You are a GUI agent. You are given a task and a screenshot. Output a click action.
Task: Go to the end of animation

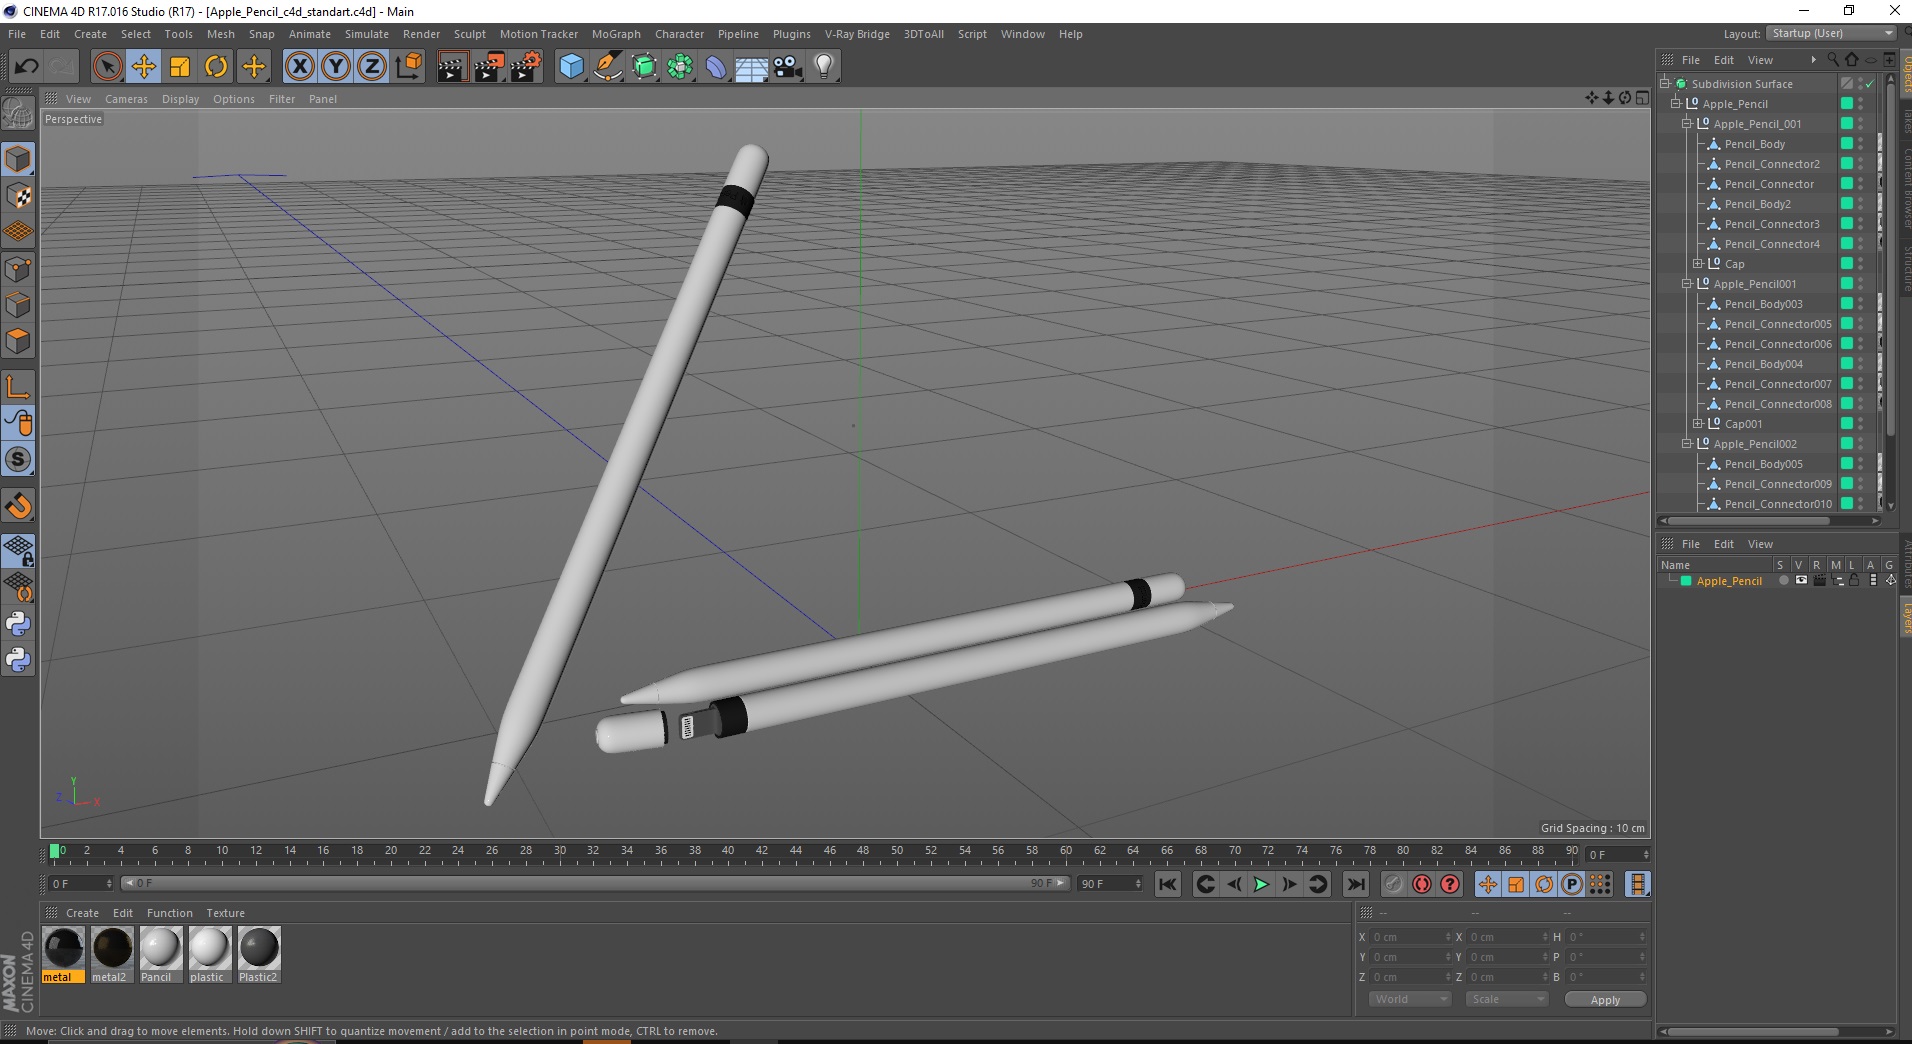[1356, 884]
